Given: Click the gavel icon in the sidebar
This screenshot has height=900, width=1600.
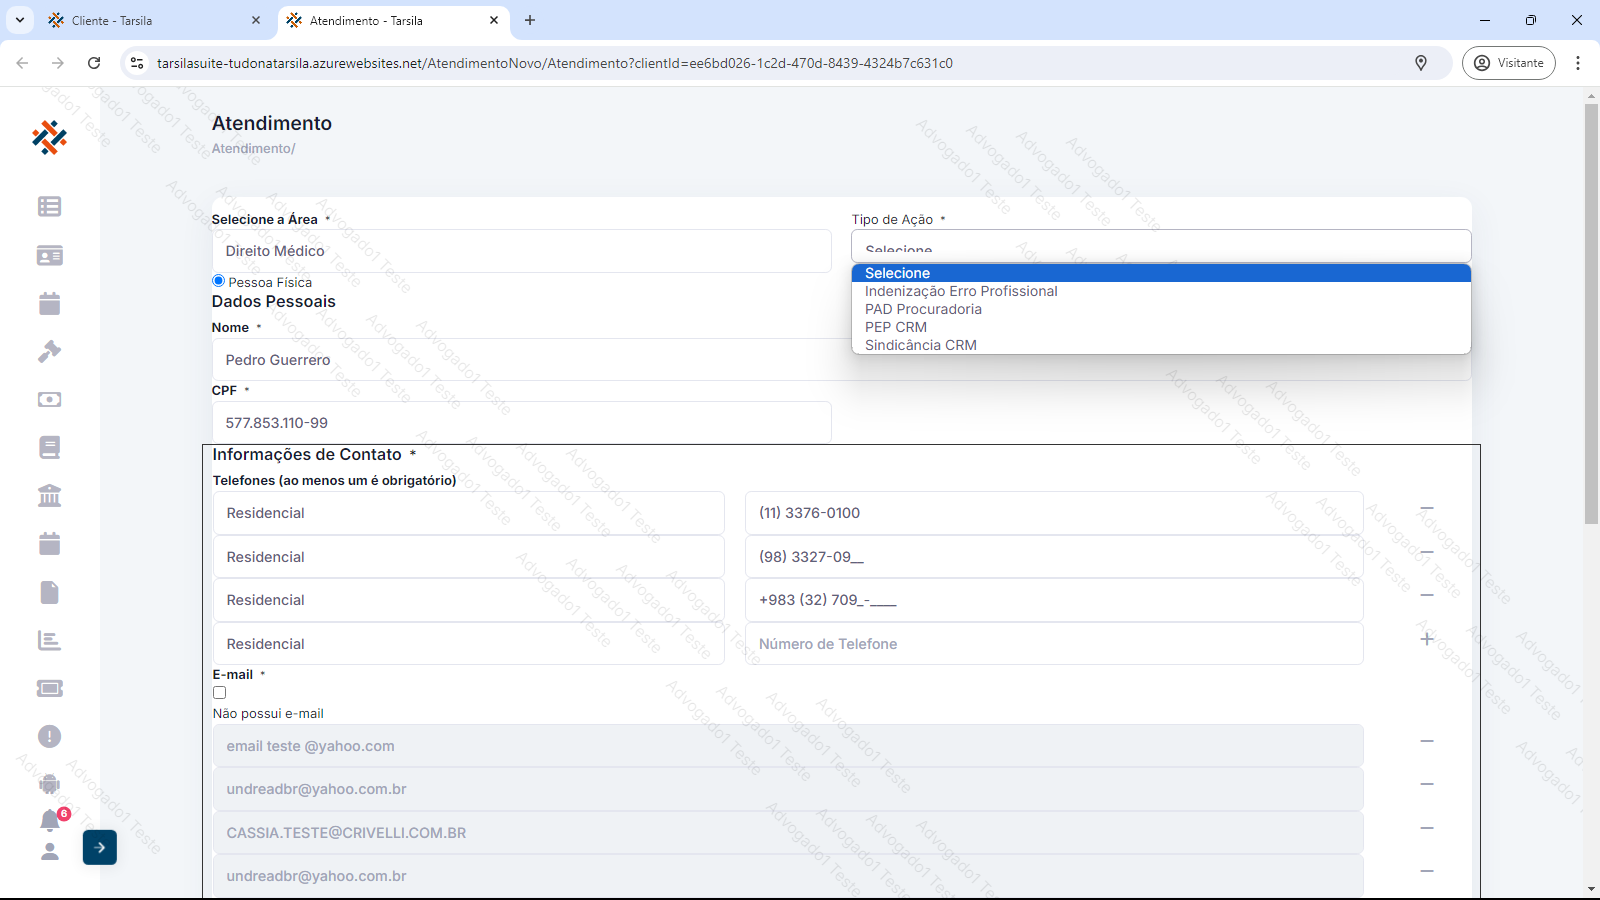Looking at the screenshot, I should tap(49, 351).
